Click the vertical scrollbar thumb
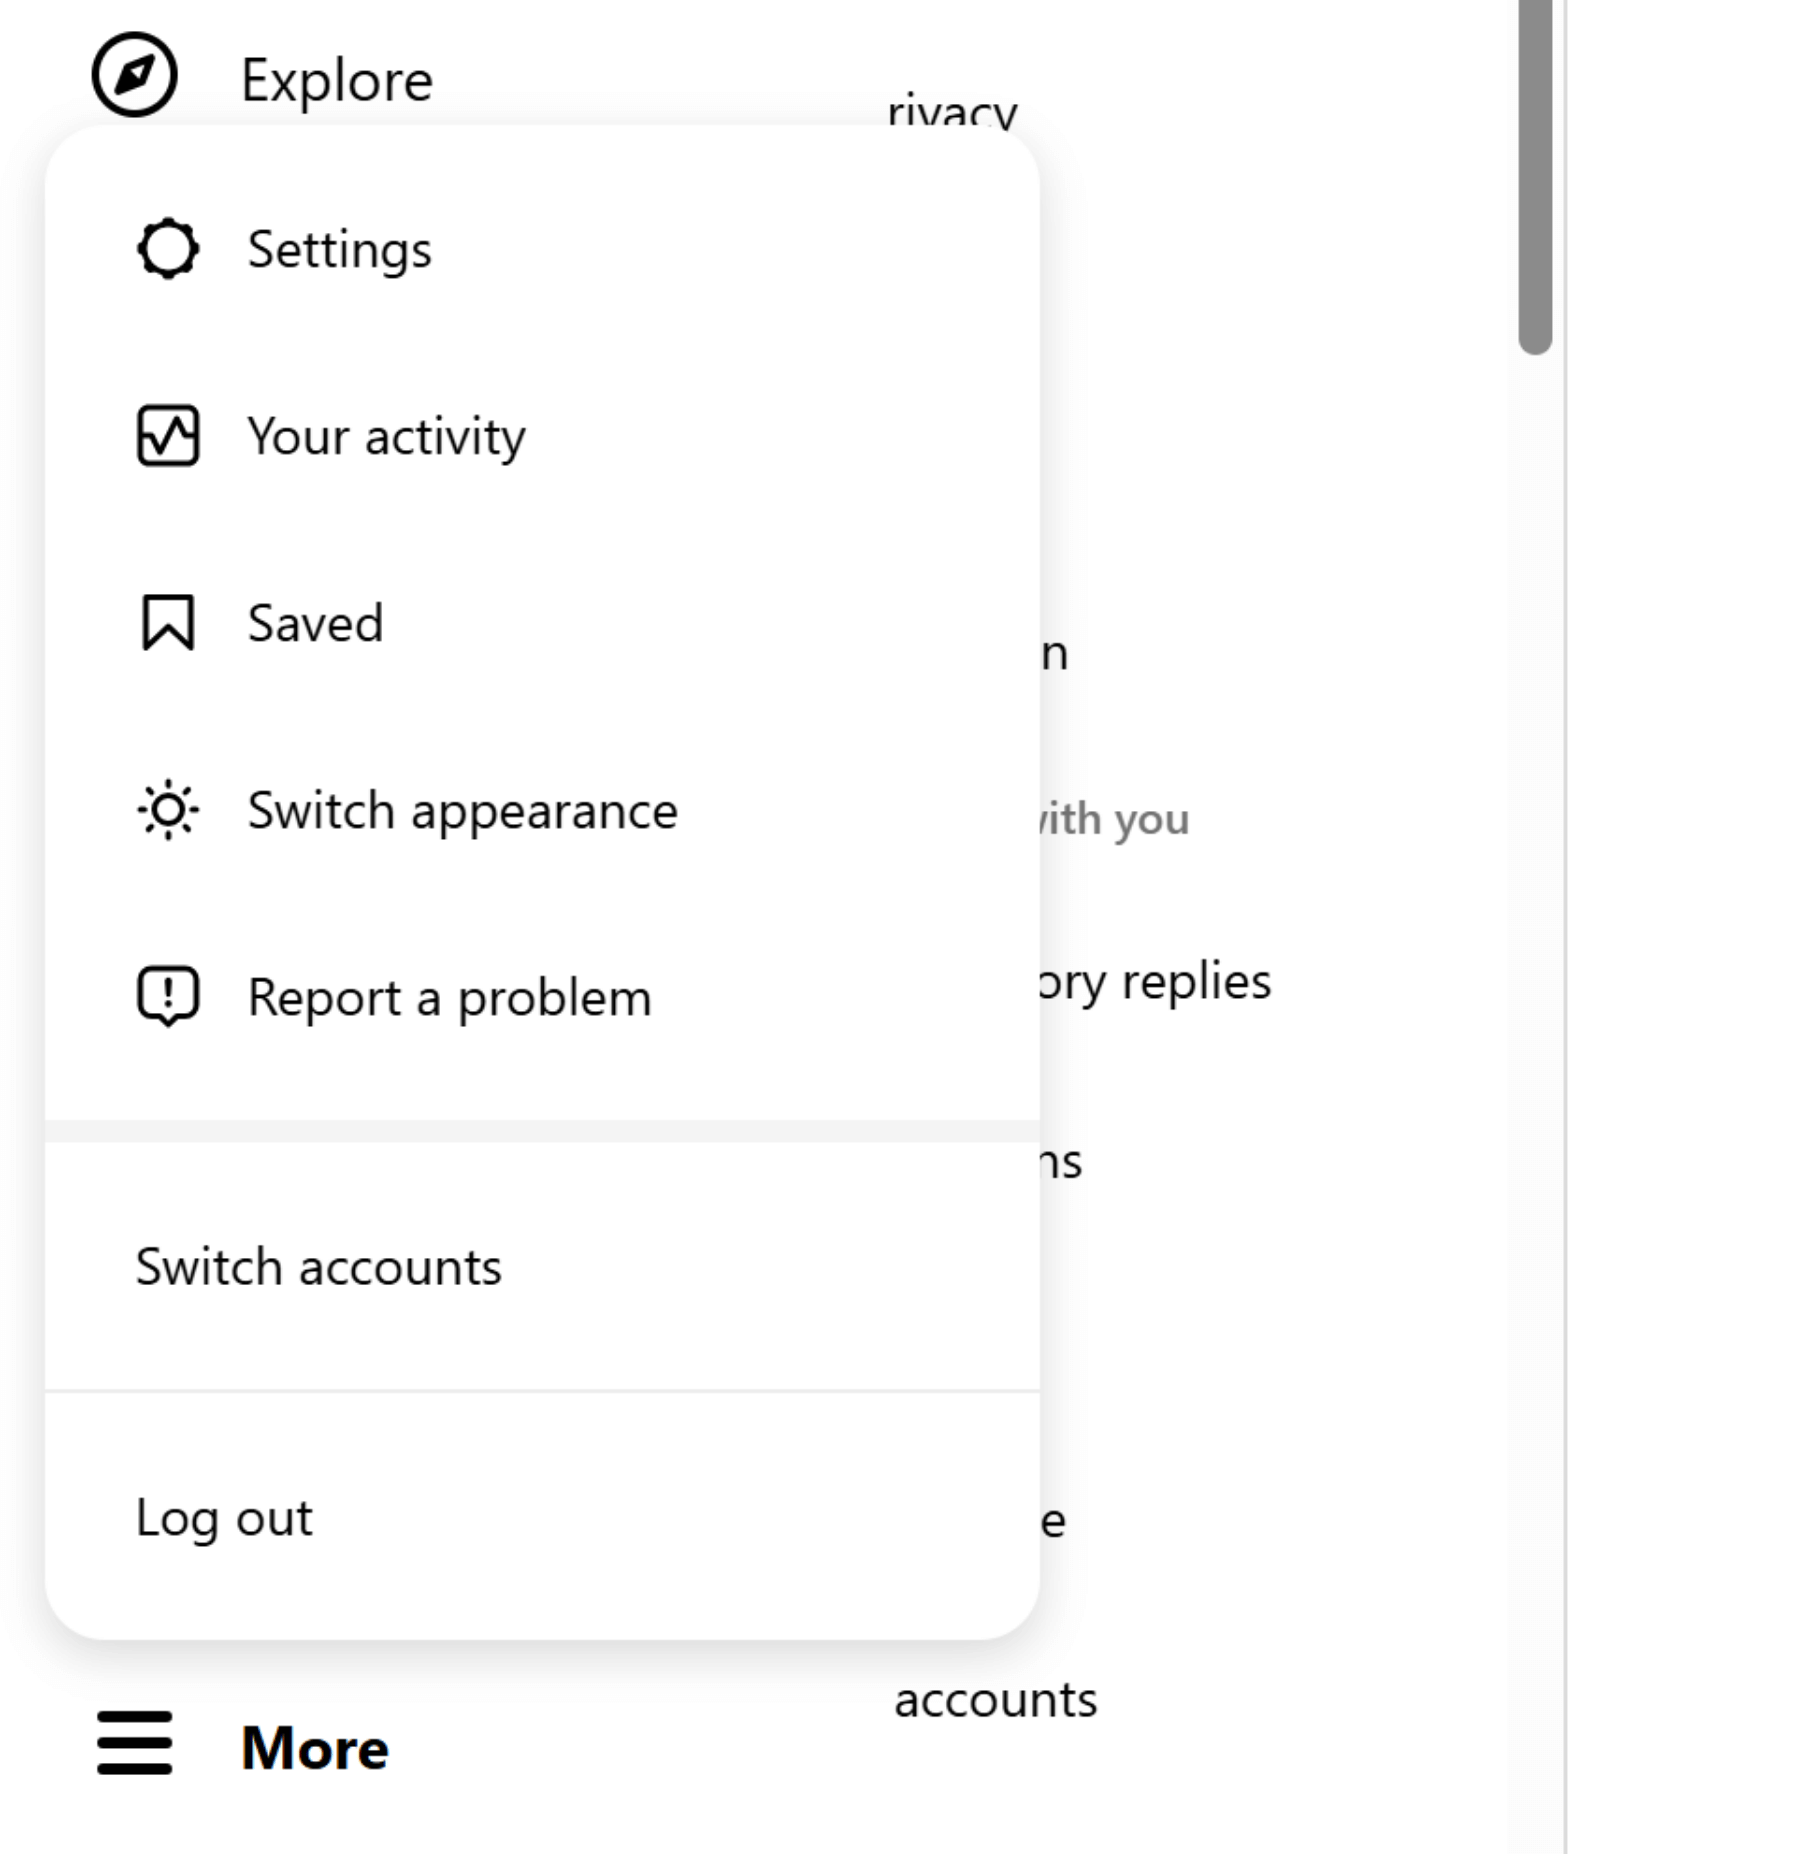Viewport: 1796px width, 1854px height. (x=1534, y=175)
